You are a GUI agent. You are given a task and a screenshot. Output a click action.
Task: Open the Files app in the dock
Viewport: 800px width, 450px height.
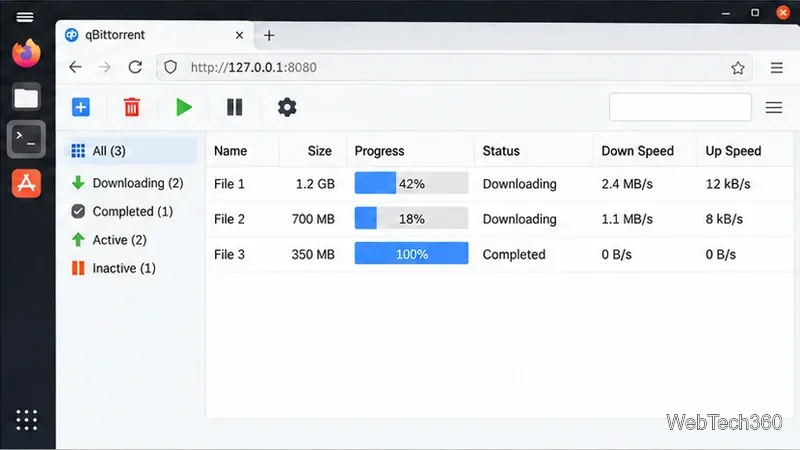point(26,97)
